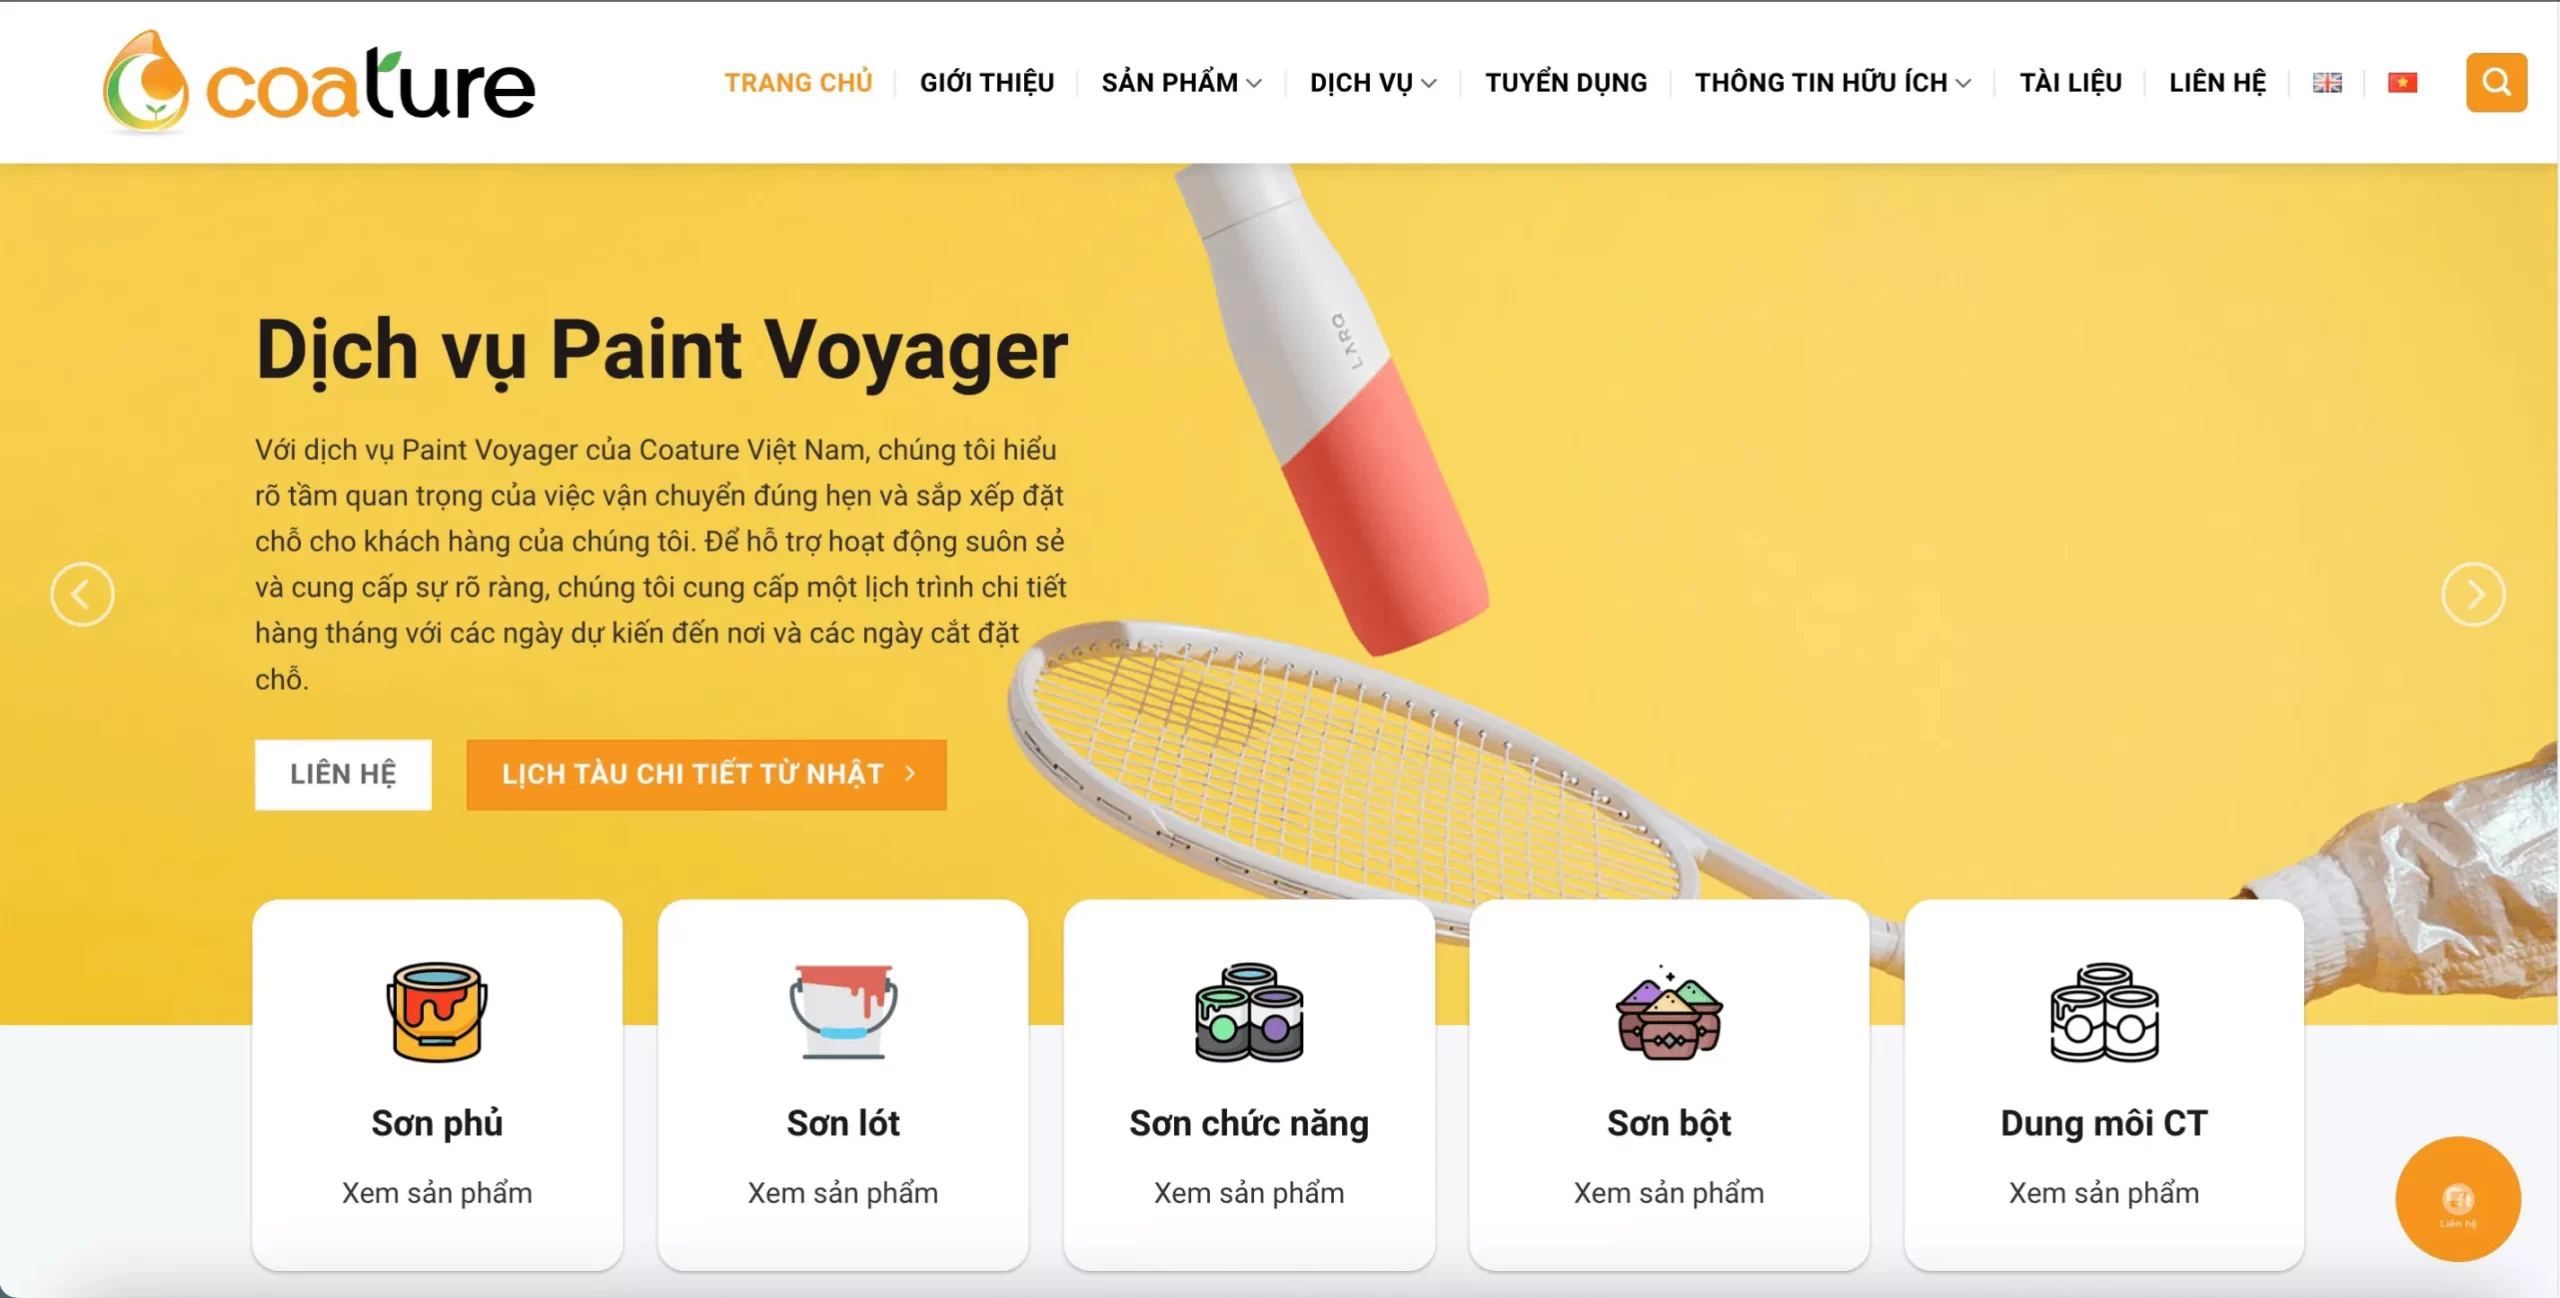
Task: Select the Vietnam flag language icon
Action: (x=2402, y=83)
